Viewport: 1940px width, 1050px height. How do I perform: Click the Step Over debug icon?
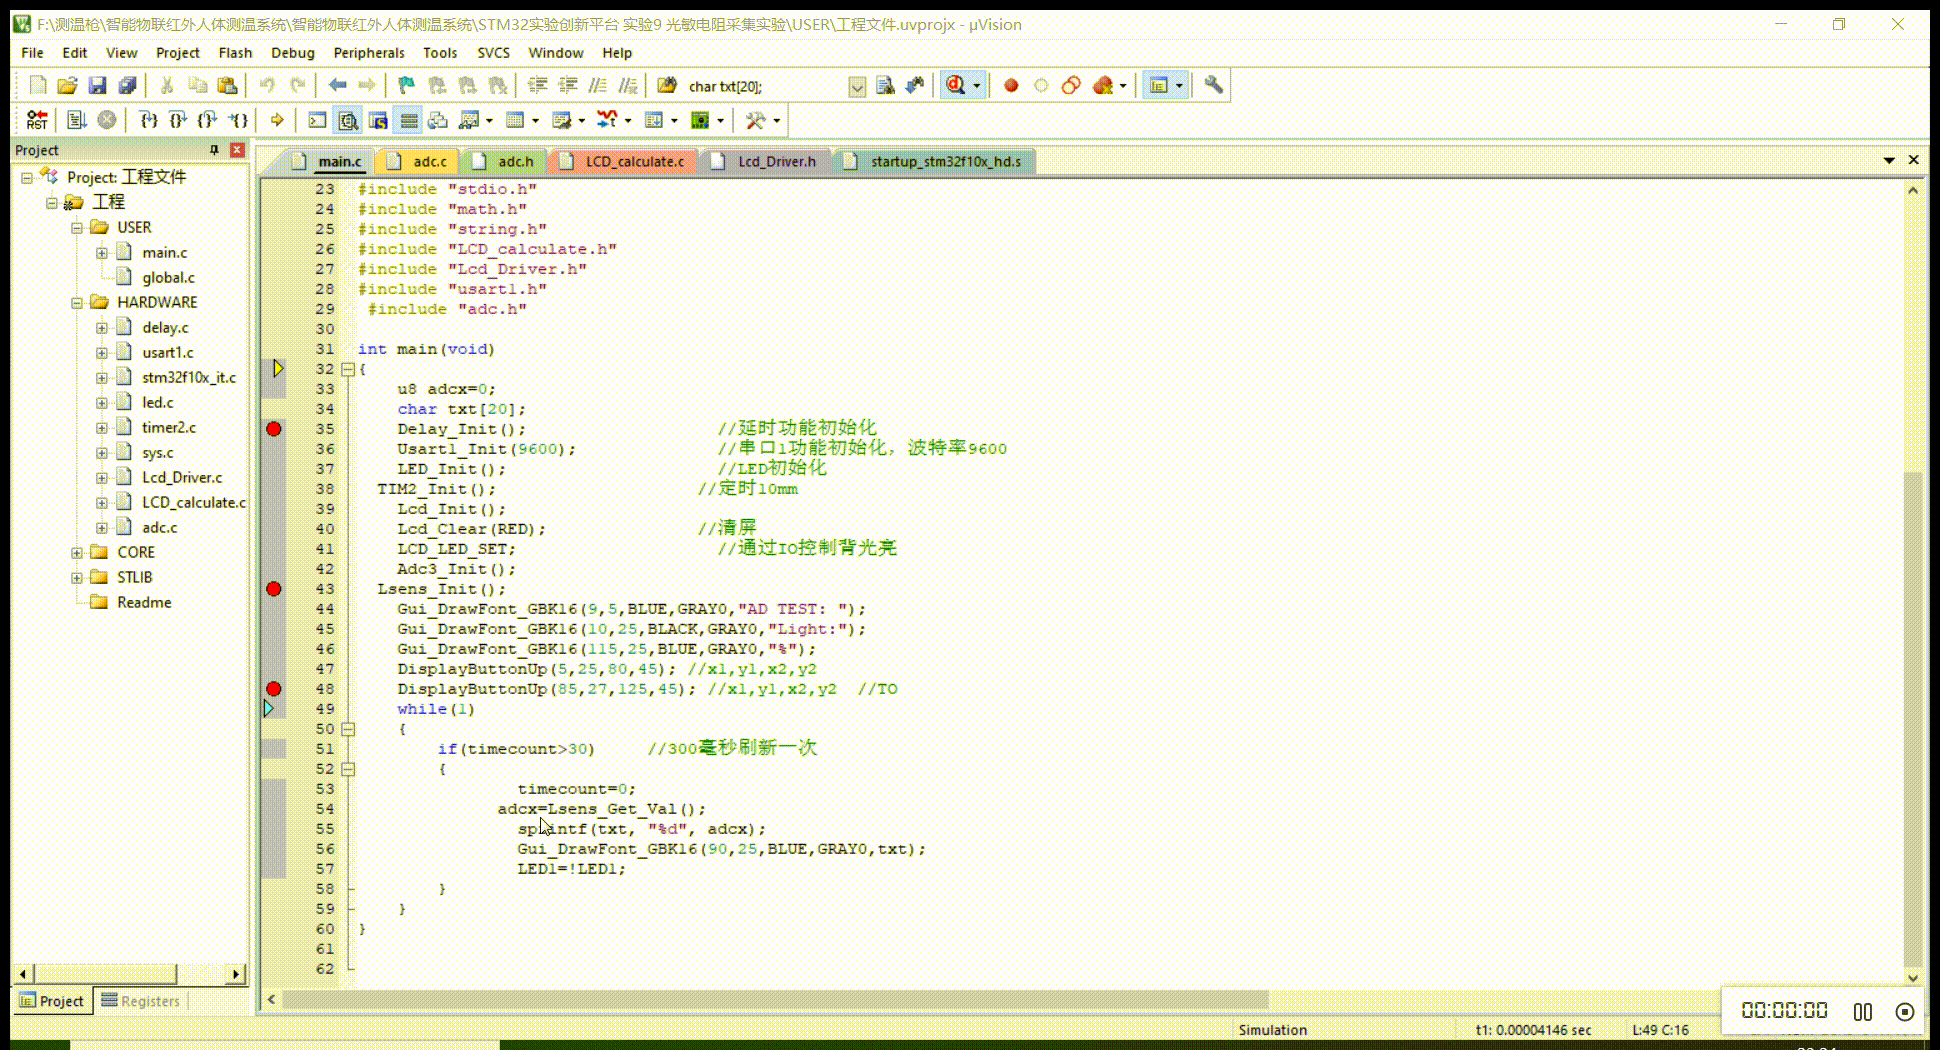178,121
